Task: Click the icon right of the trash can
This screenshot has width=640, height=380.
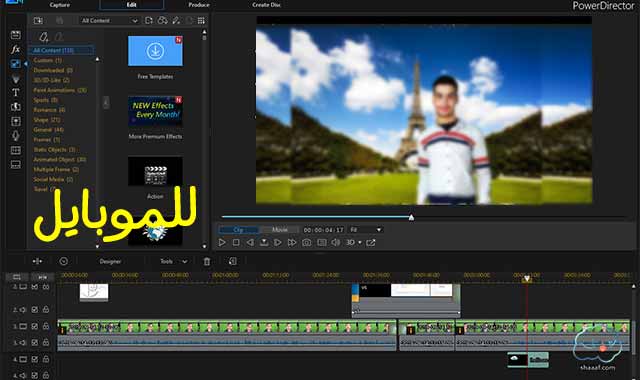Action: point(233,261)
